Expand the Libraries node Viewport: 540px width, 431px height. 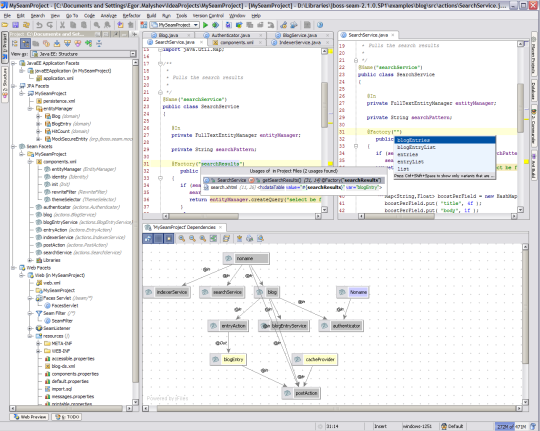[x=30, y=260]
